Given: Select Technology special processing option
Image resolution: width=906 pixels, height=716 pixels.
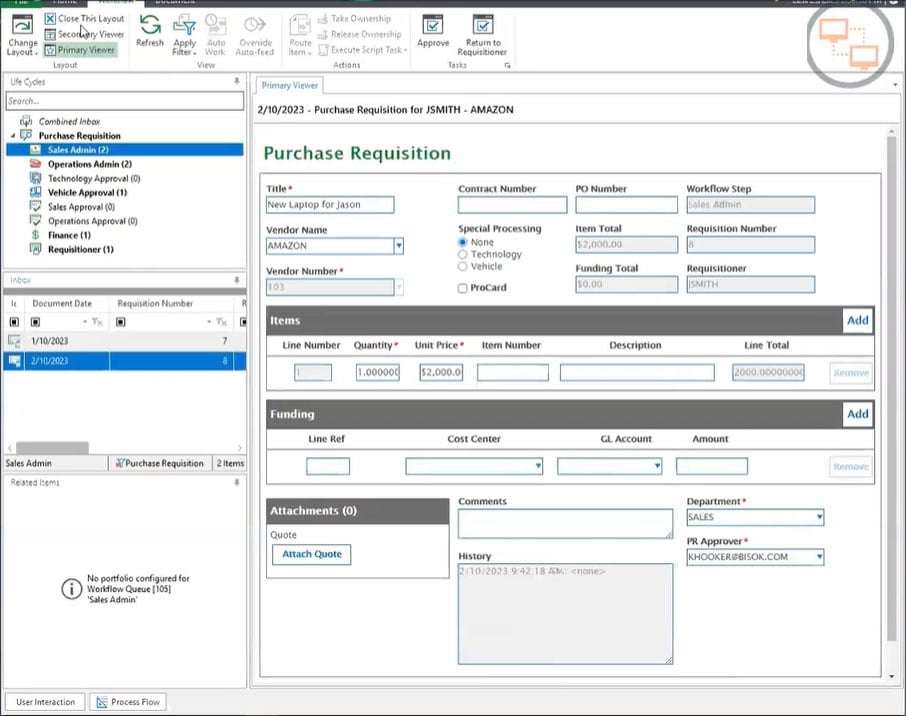Looking at the screenshot, I should click(x=463, y=254).
